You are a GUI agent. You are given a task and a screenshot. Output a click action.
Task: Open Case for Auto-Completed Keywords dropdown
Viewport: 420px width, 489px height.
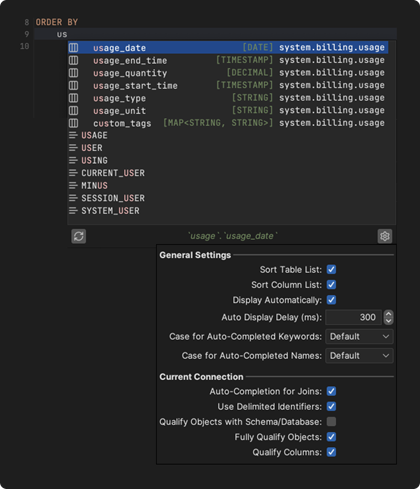coord(359,337)
